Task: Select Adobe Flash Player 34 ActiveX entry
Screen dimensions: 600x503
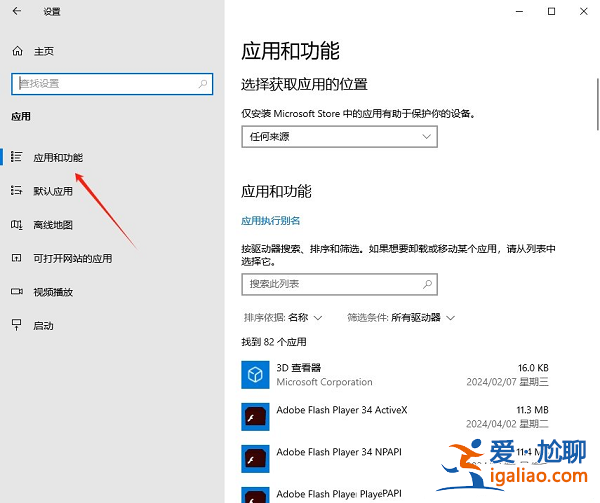Action: coord(342,410)
